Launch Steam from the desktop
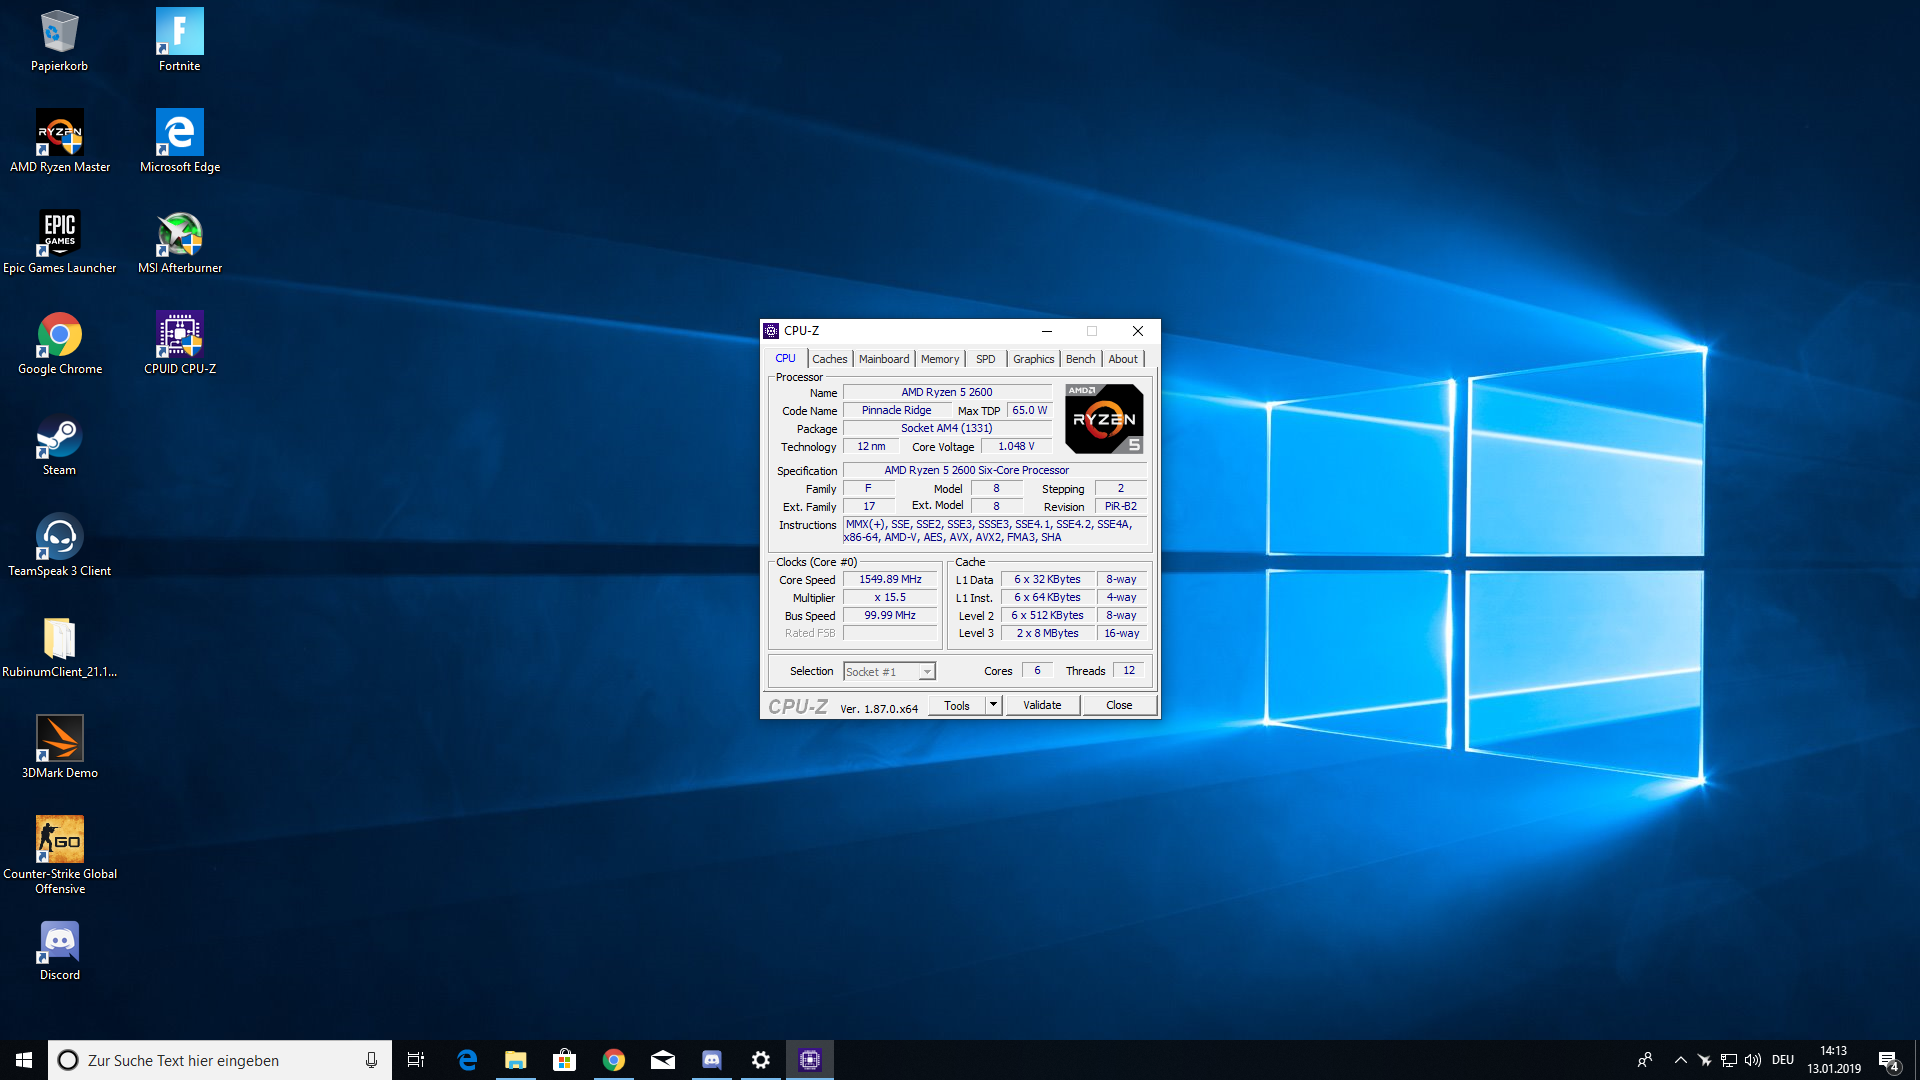This screenshot has width=1920, height=1080. click(x=60, y=437)
